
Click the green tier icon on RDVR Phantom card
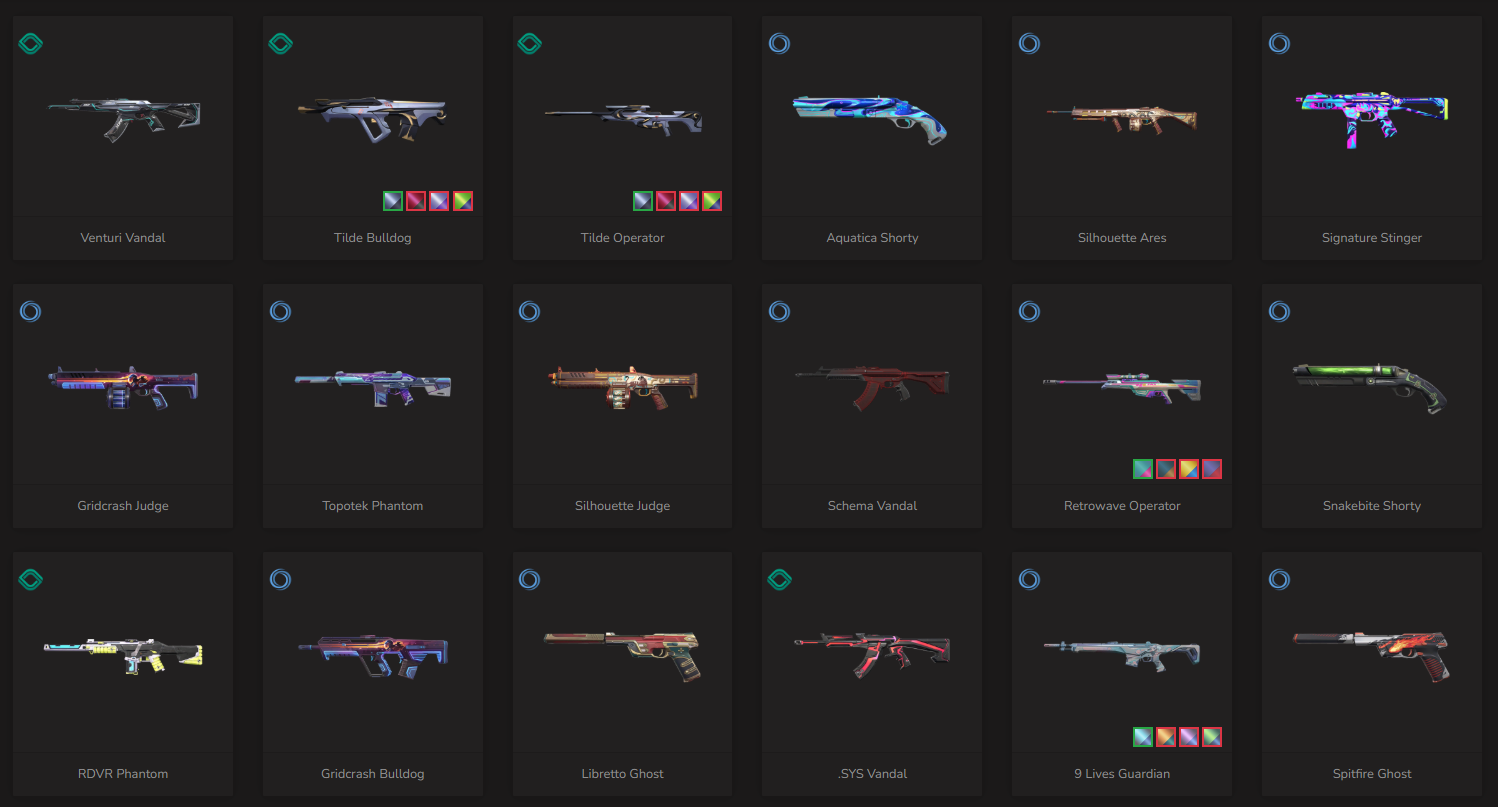pyautogui.click(x=31, y=580)
